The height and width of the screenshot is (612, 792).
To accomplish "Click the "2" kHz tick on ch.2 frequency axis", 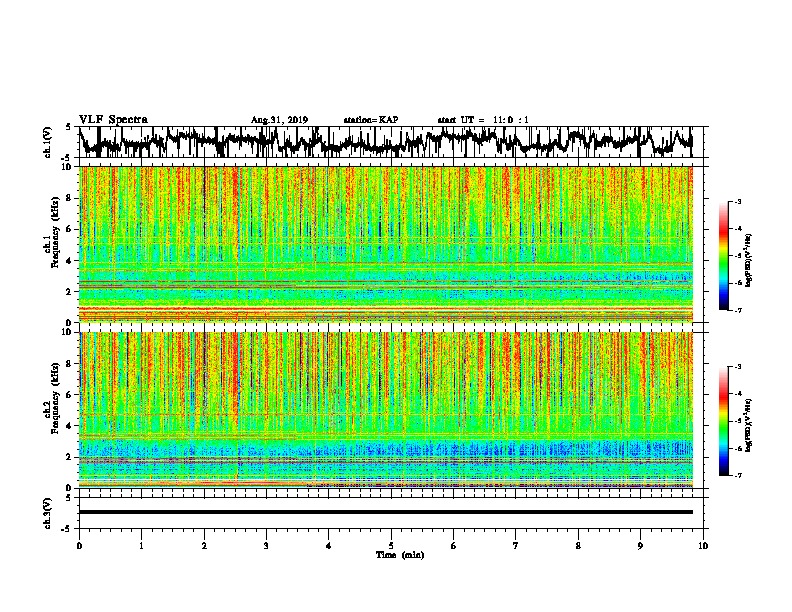I will (x=71, y=456).
